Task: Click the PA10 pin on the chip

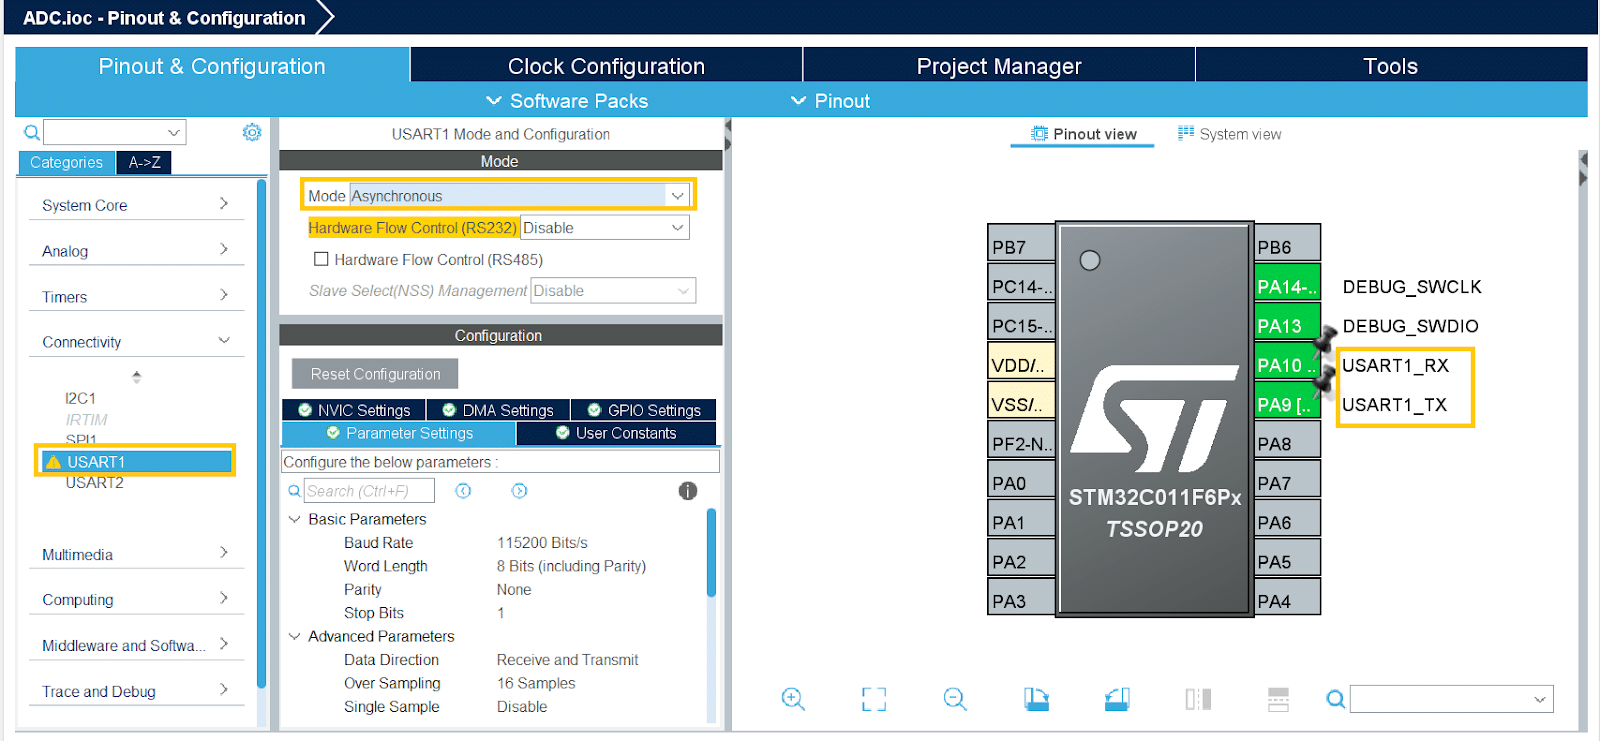Action: (1286, 365)
